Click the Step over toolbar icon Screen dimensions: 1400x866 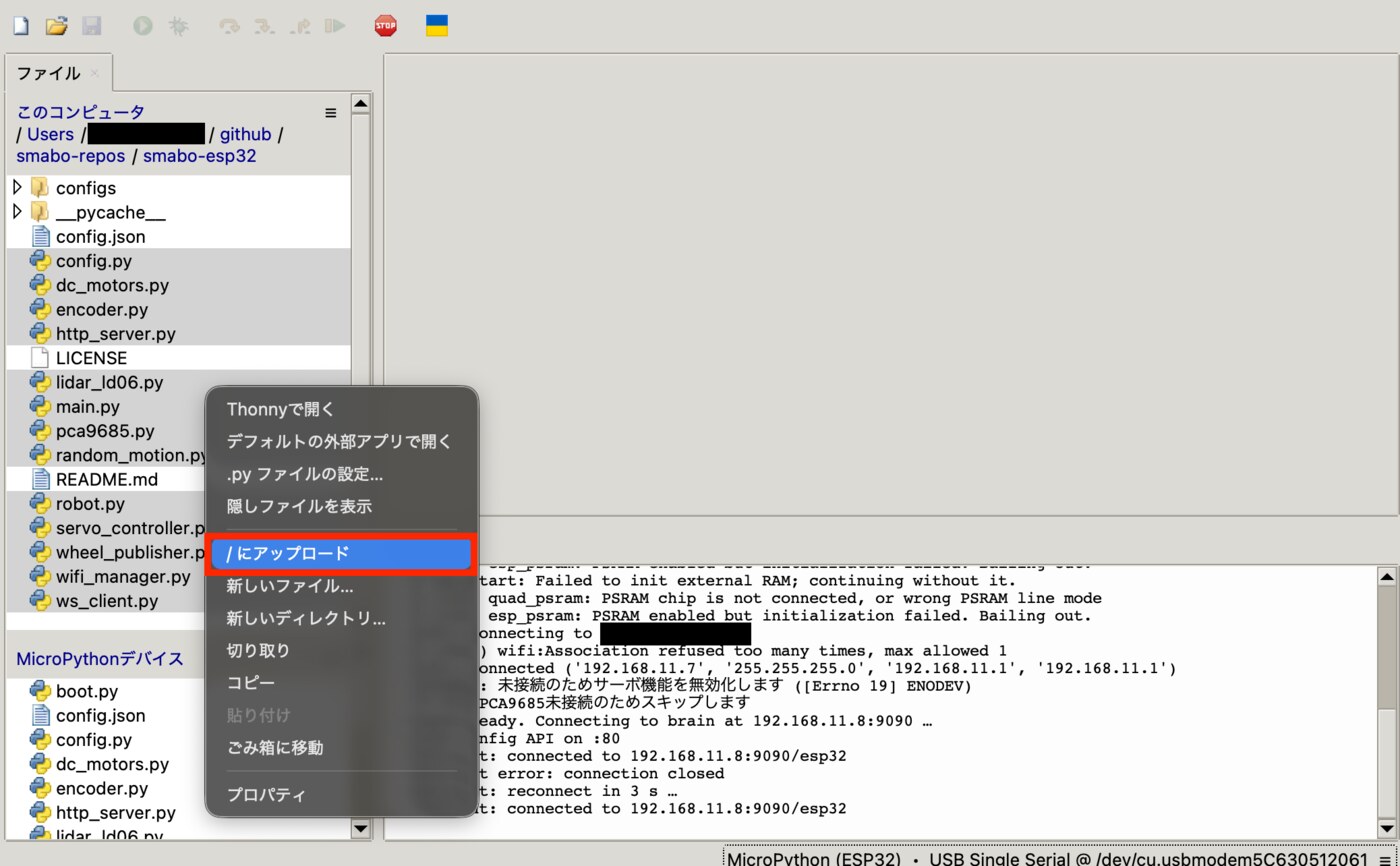click(230, 26)
